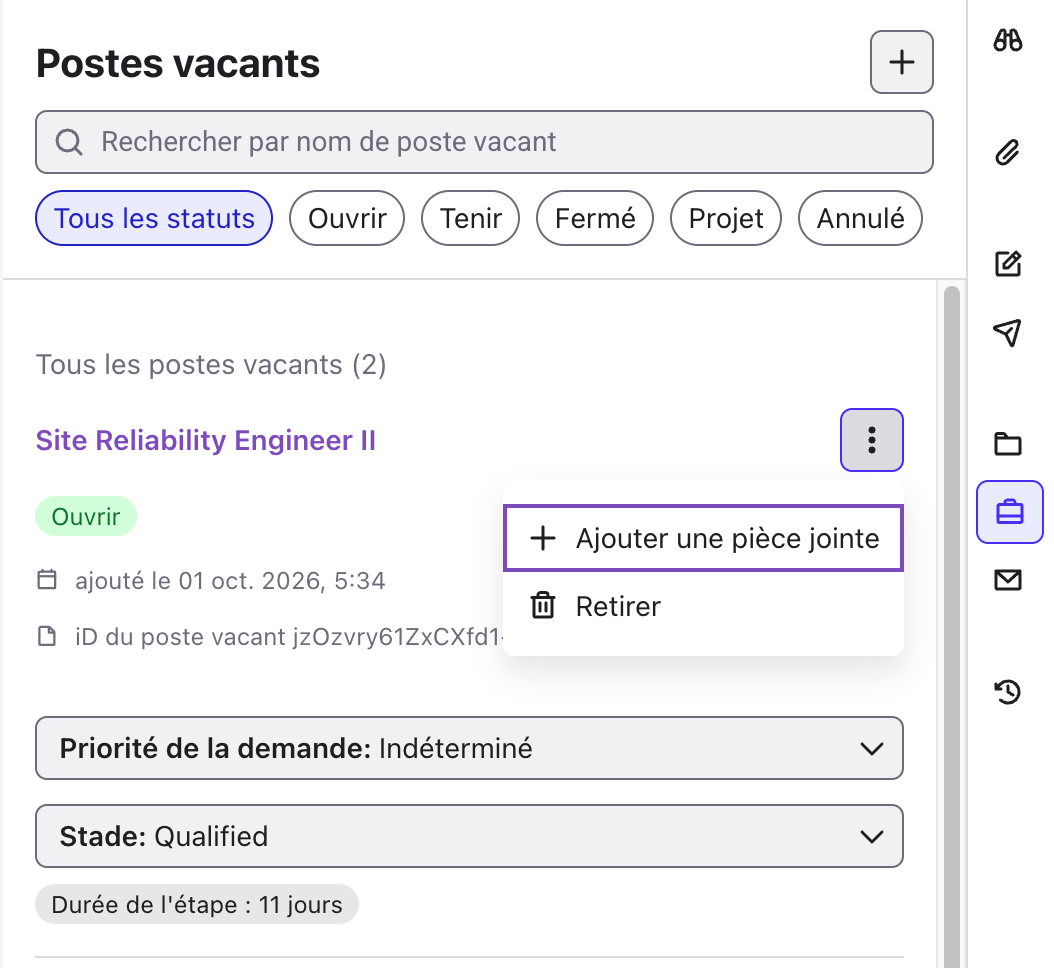The width and height of the screenshot is (1054, 968).
Task: Expand the Priorité de la demande dropdown
Action: tap(469, 748)
